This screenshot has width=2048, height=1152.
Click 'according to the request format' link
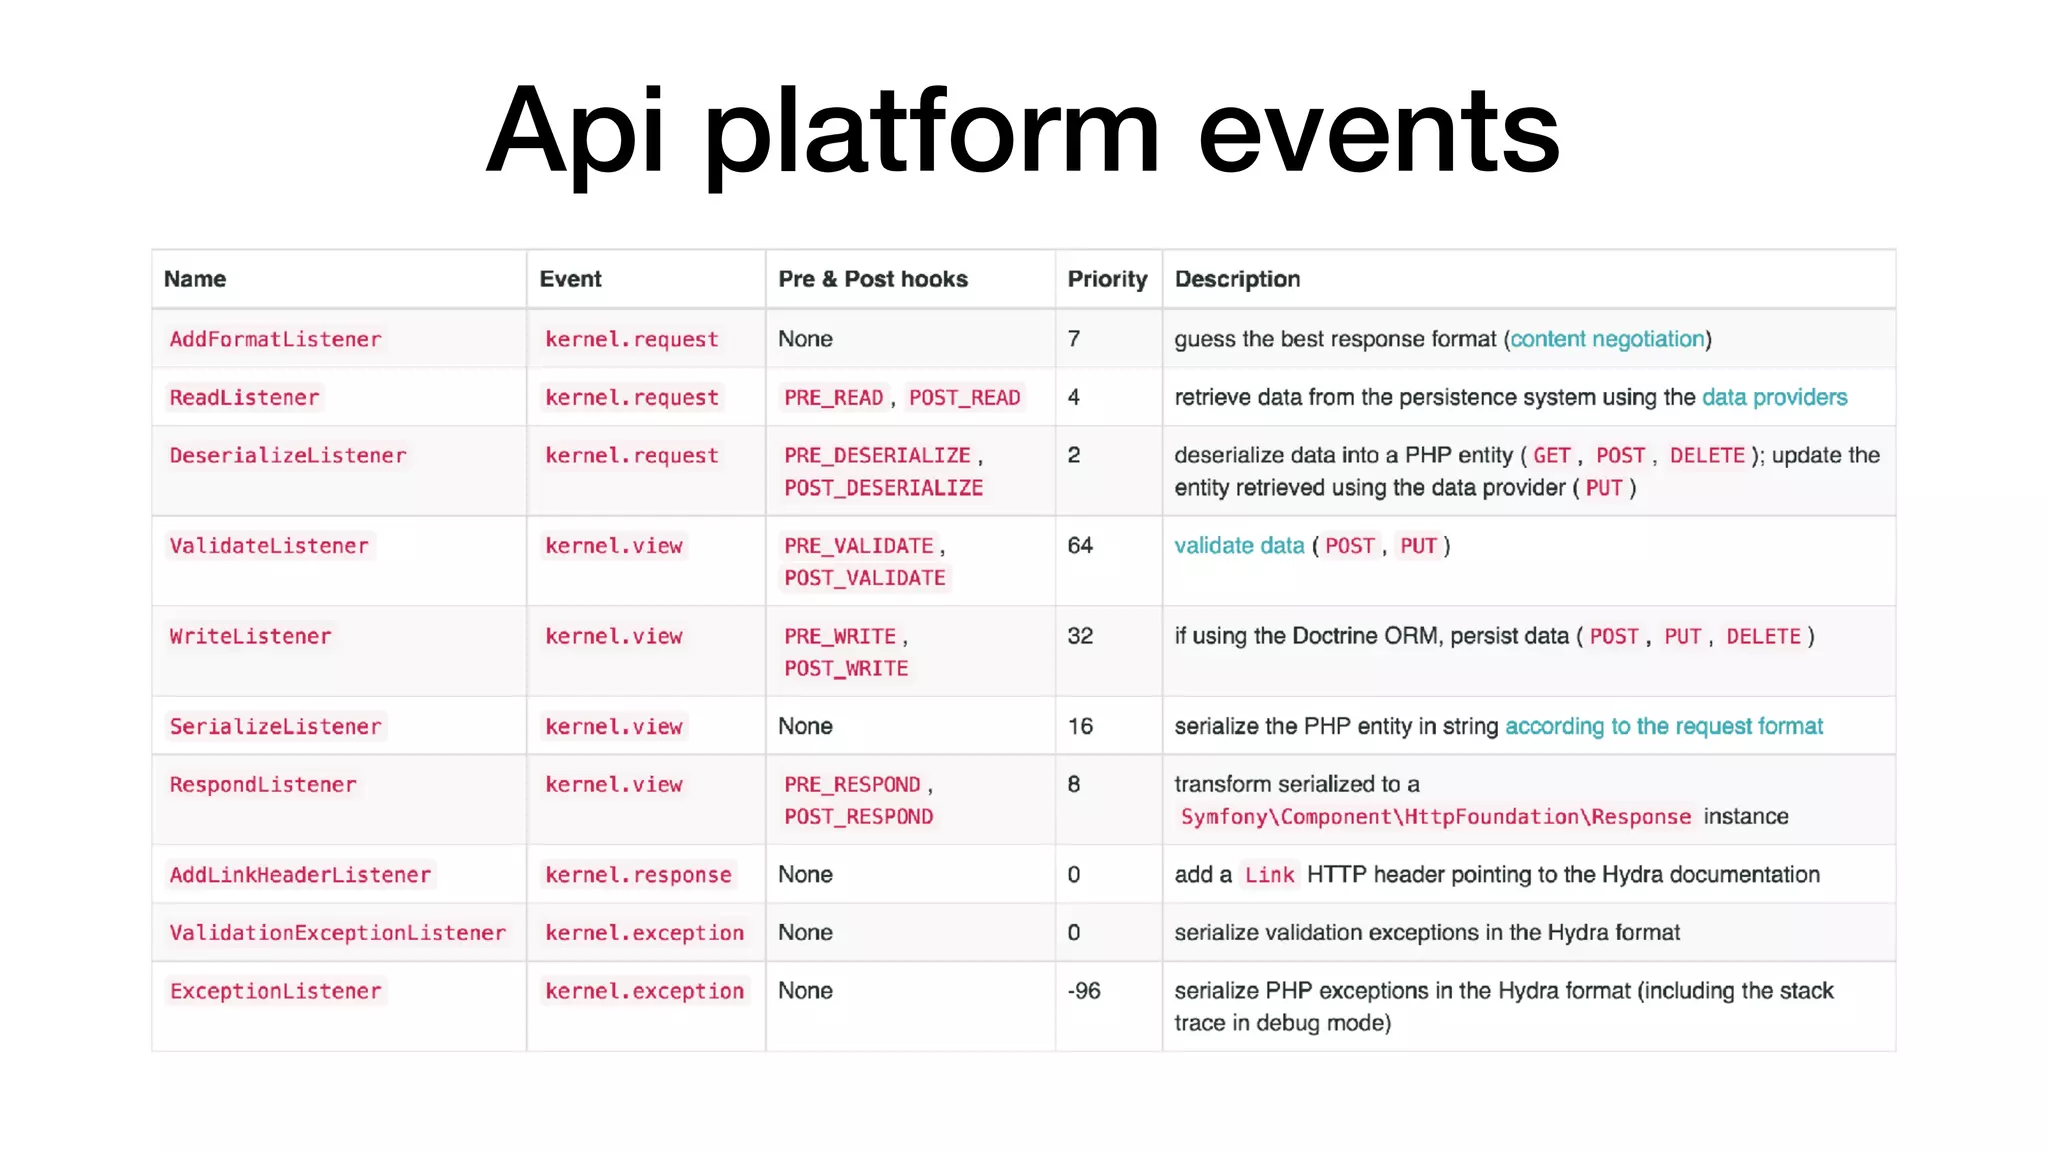(x=1664, y=726)
